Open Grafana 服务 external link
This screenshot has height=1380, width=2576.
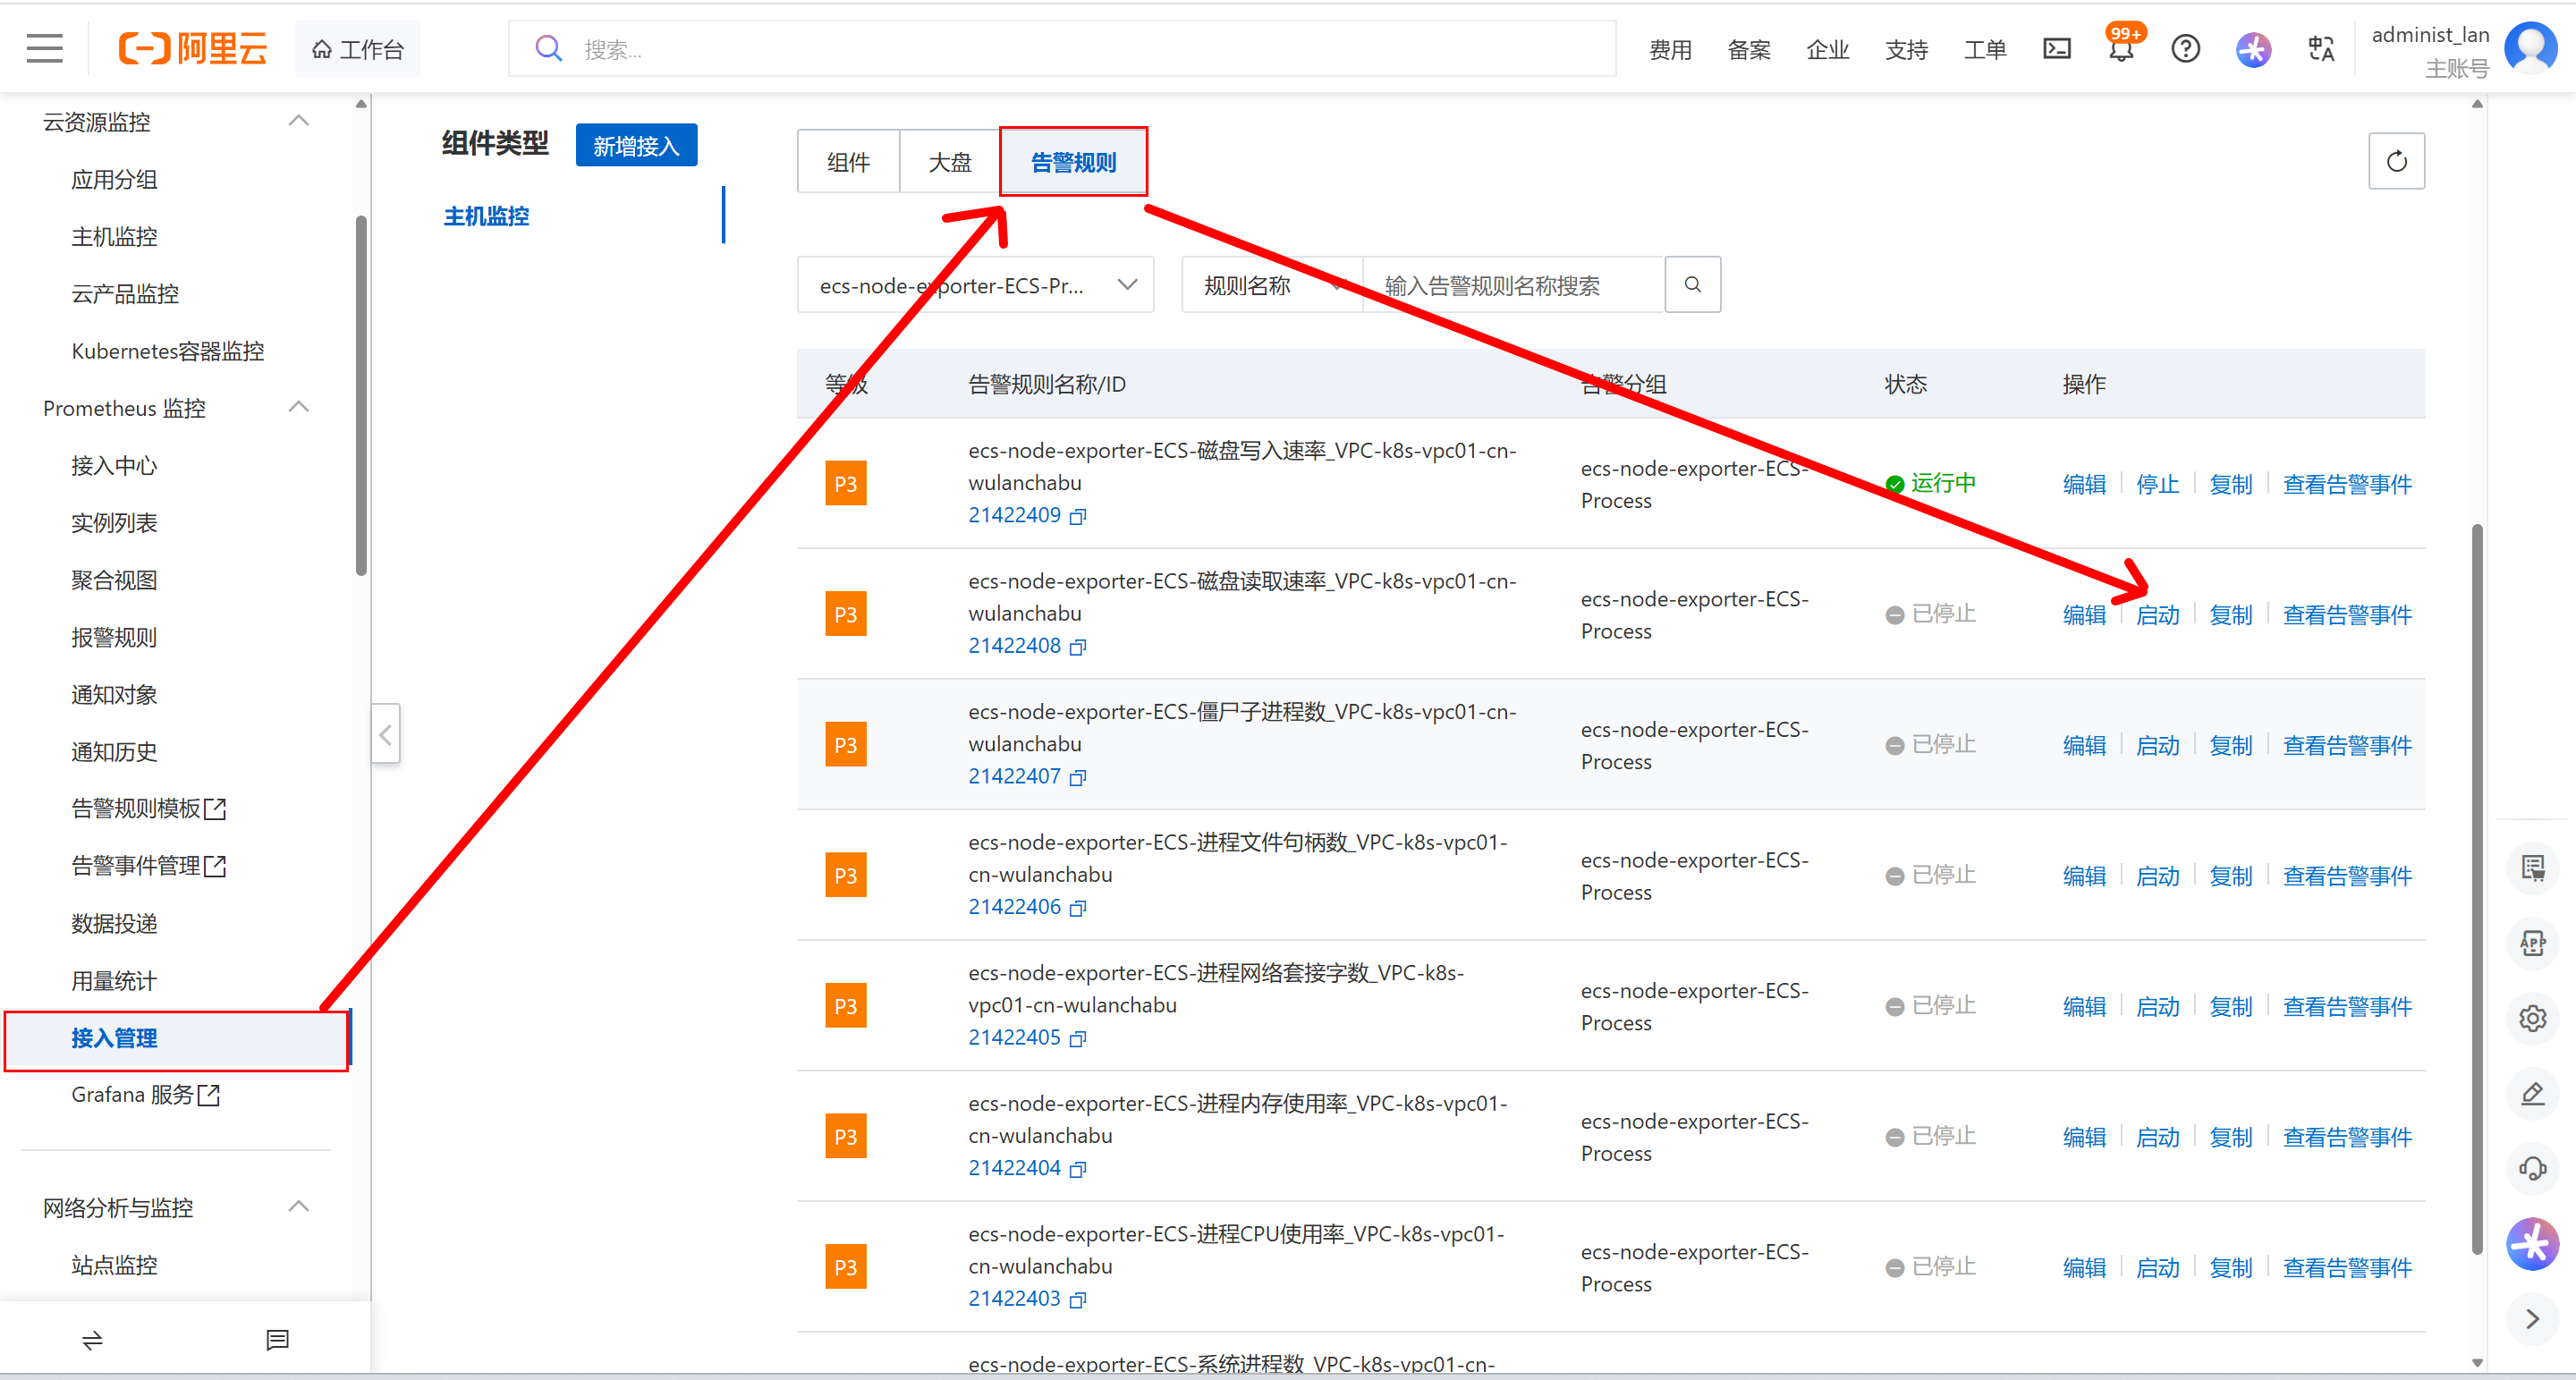click(145, 1095)
